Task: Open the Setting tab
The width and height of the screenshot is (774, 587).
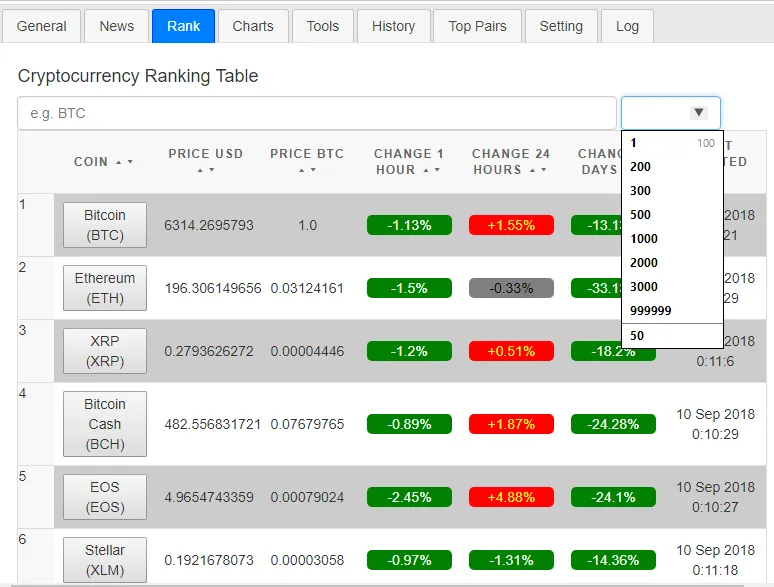Action: pos(561,26)
